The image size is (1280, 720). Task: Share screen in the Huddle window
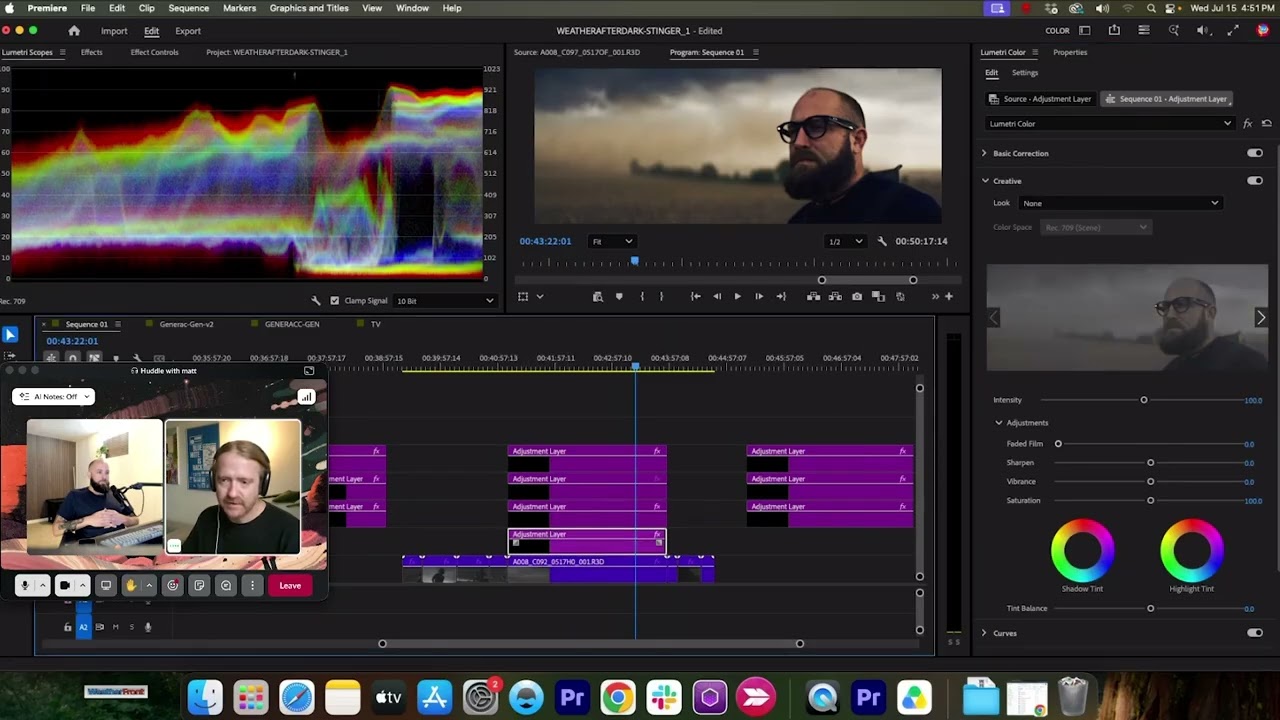click(x=106, y=585)
